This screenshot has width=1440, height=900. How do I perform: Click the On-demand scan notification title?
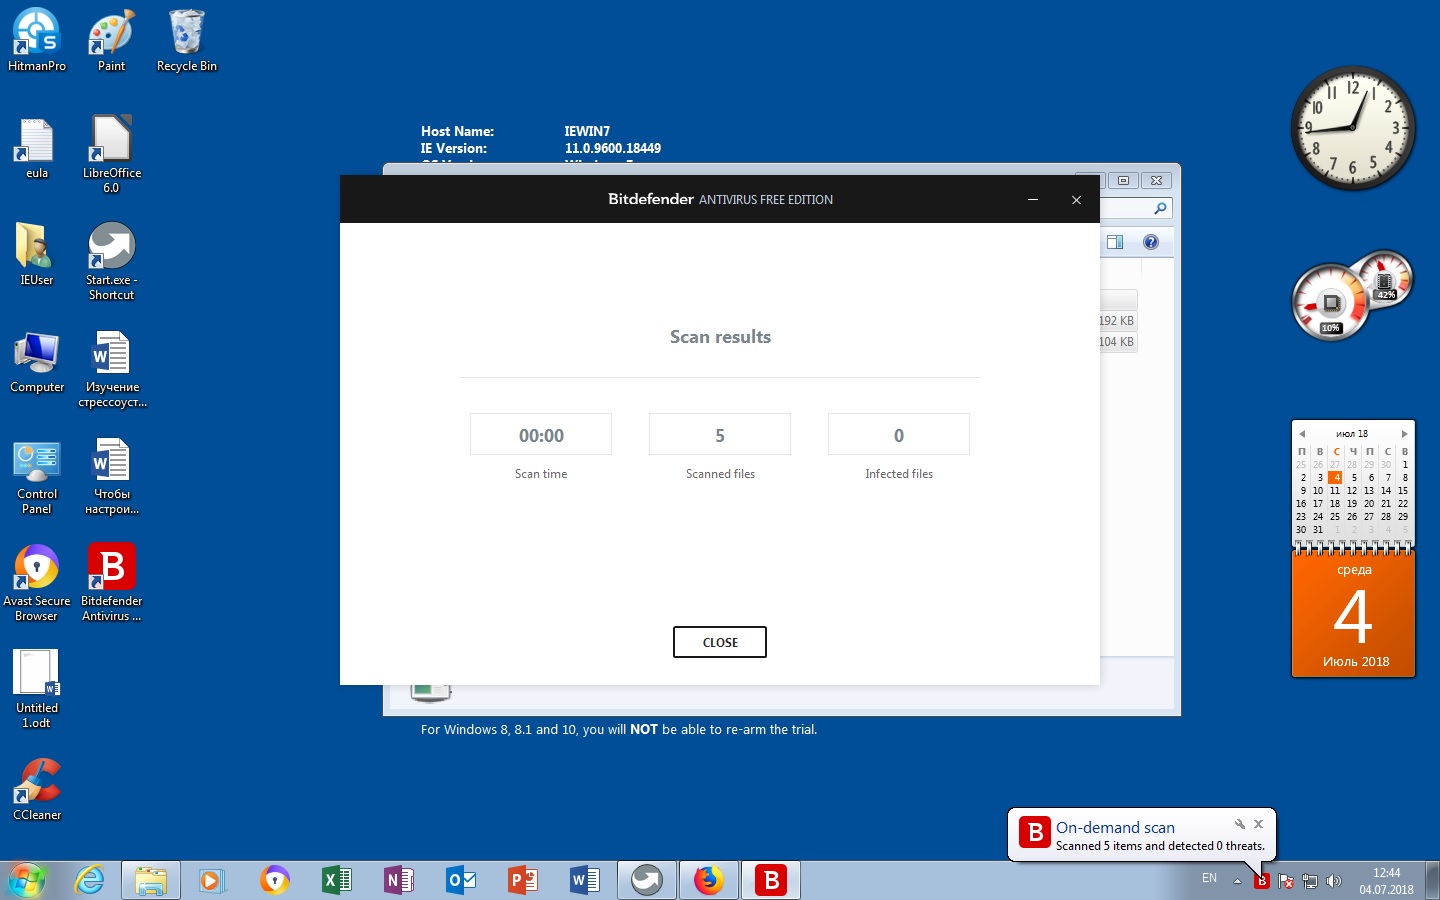[1115, 827]
